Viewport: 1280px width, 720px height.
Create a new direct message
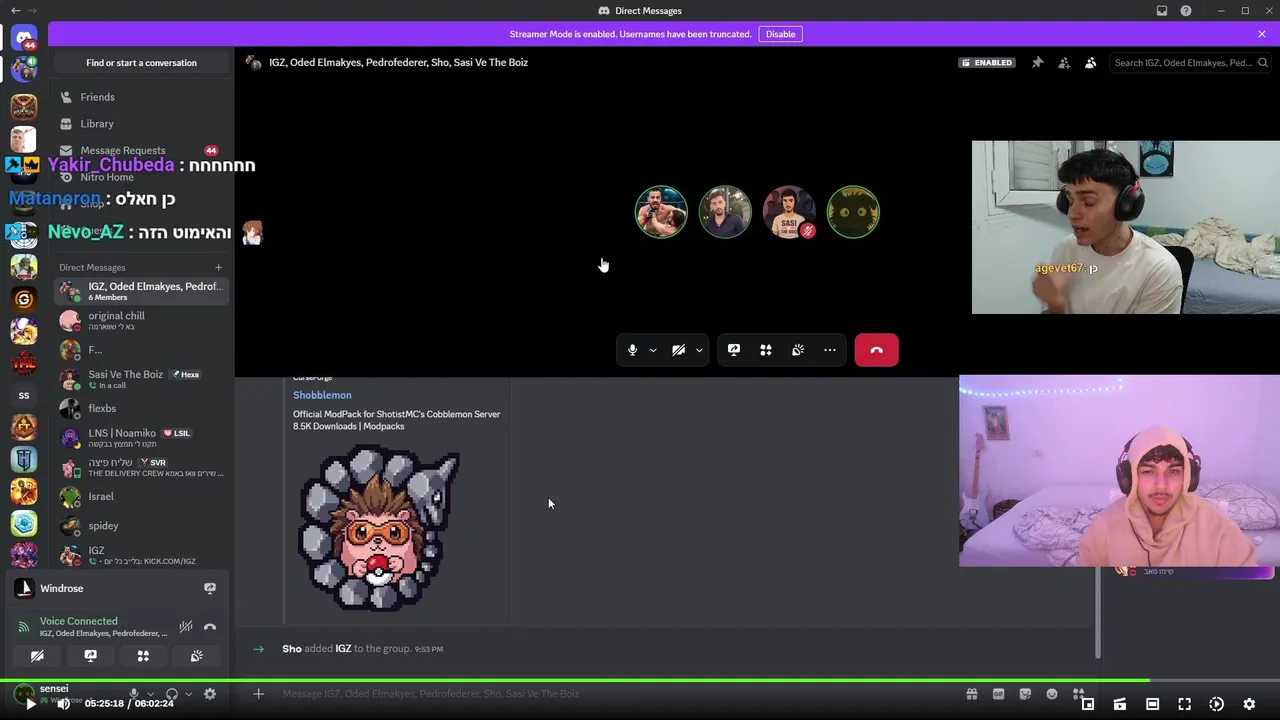coord(218,267)
